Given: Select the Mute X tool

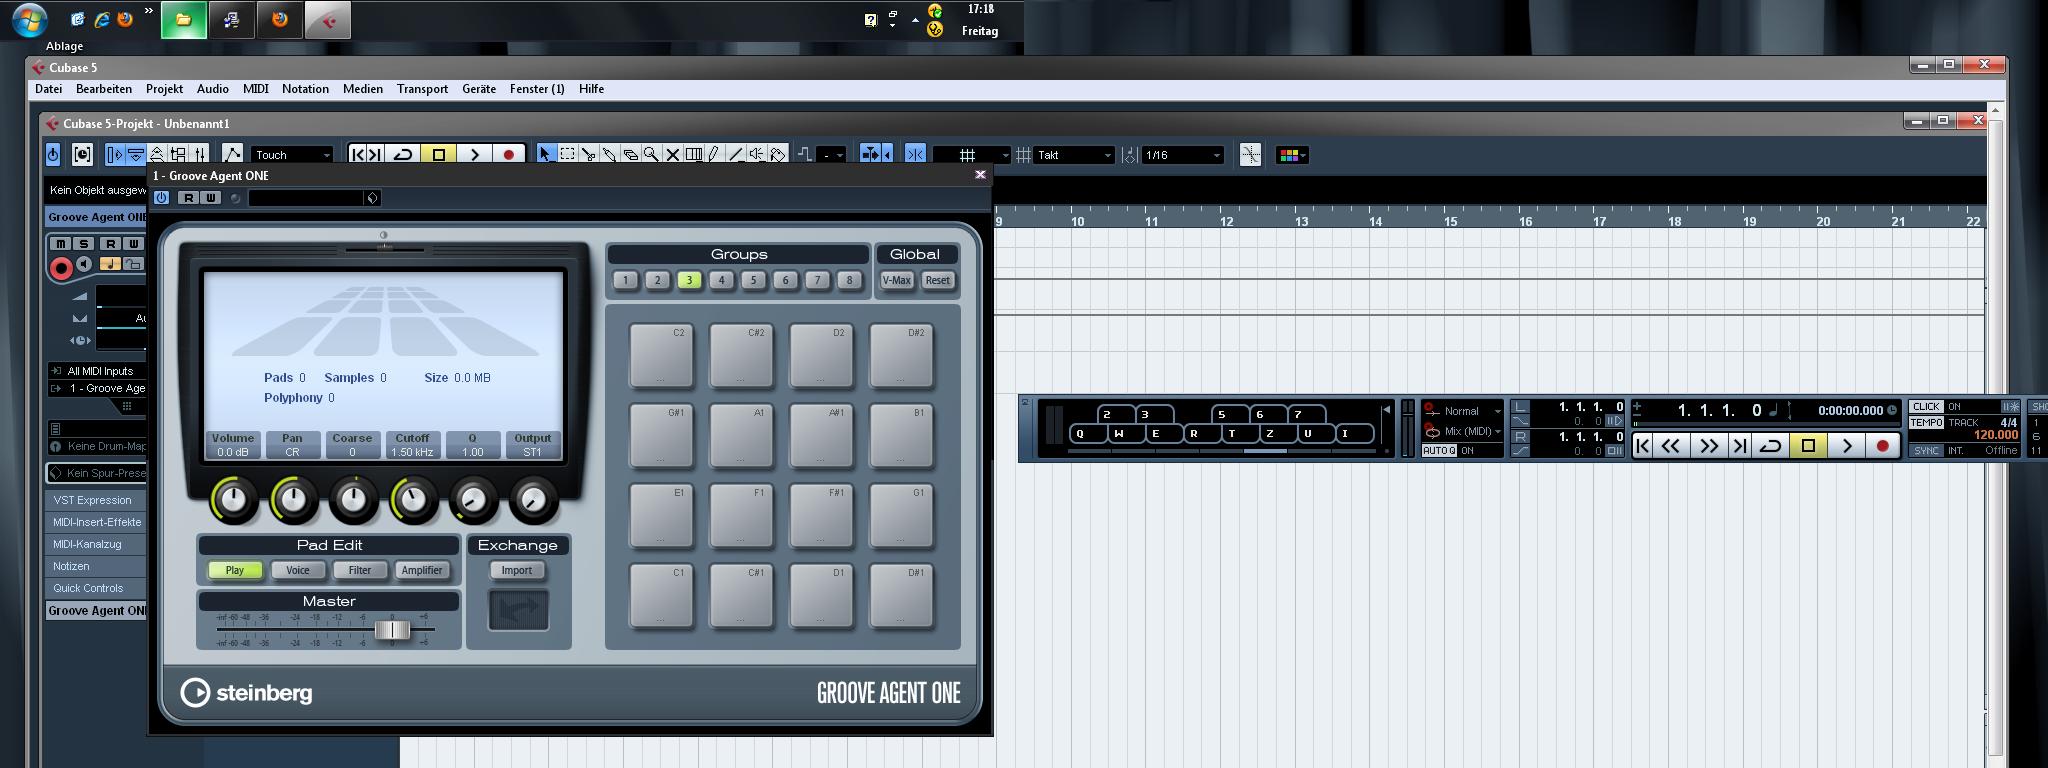Looking at the screenshot, I should [672, 154].
